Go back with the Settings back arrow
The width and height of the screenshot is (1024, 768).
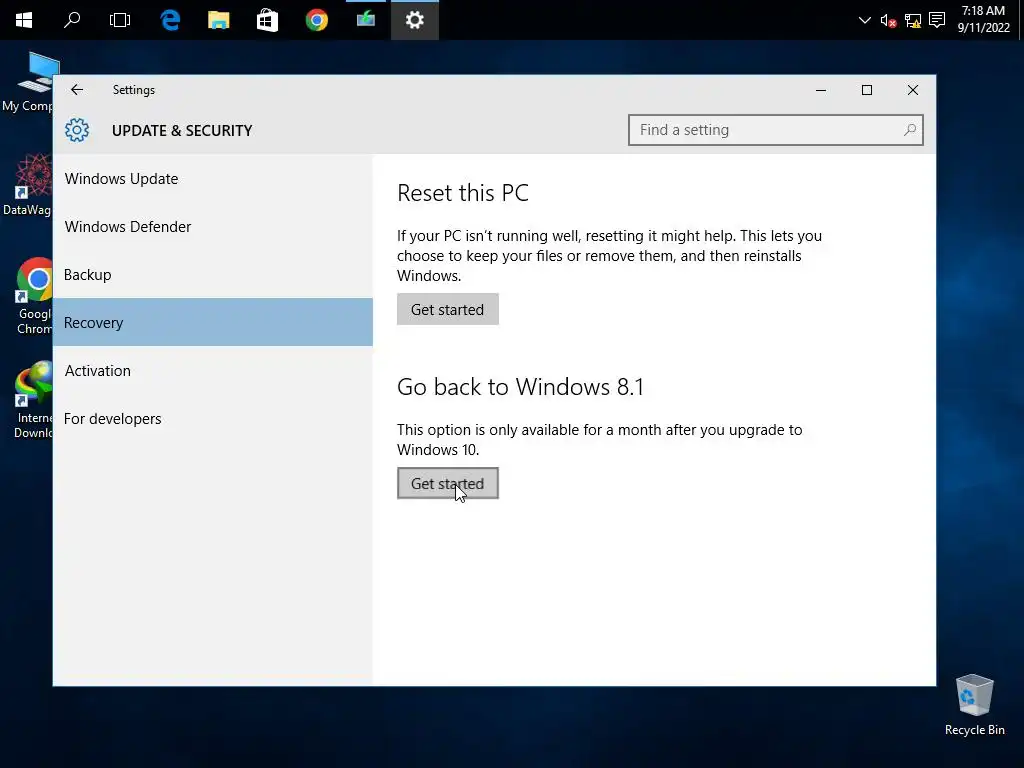[77, 89]
